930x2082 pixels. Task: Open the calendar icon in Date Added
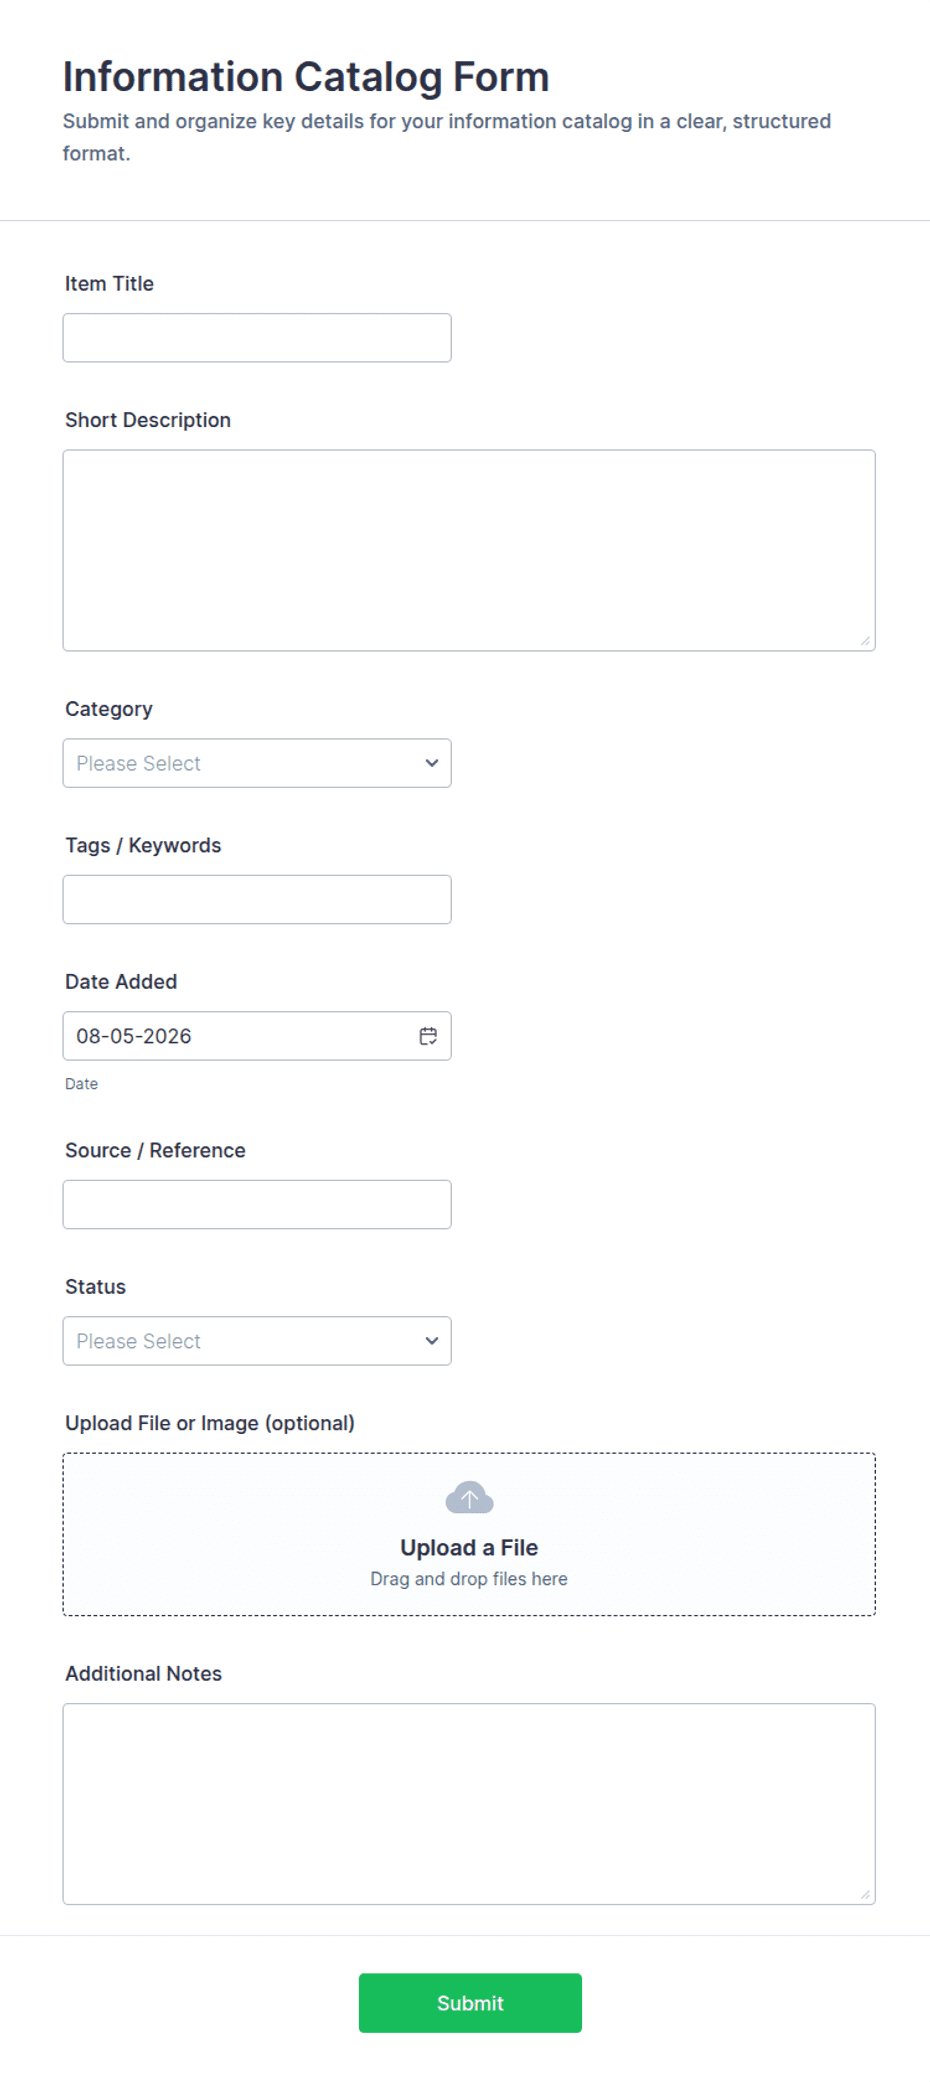tap(428, 1036)
